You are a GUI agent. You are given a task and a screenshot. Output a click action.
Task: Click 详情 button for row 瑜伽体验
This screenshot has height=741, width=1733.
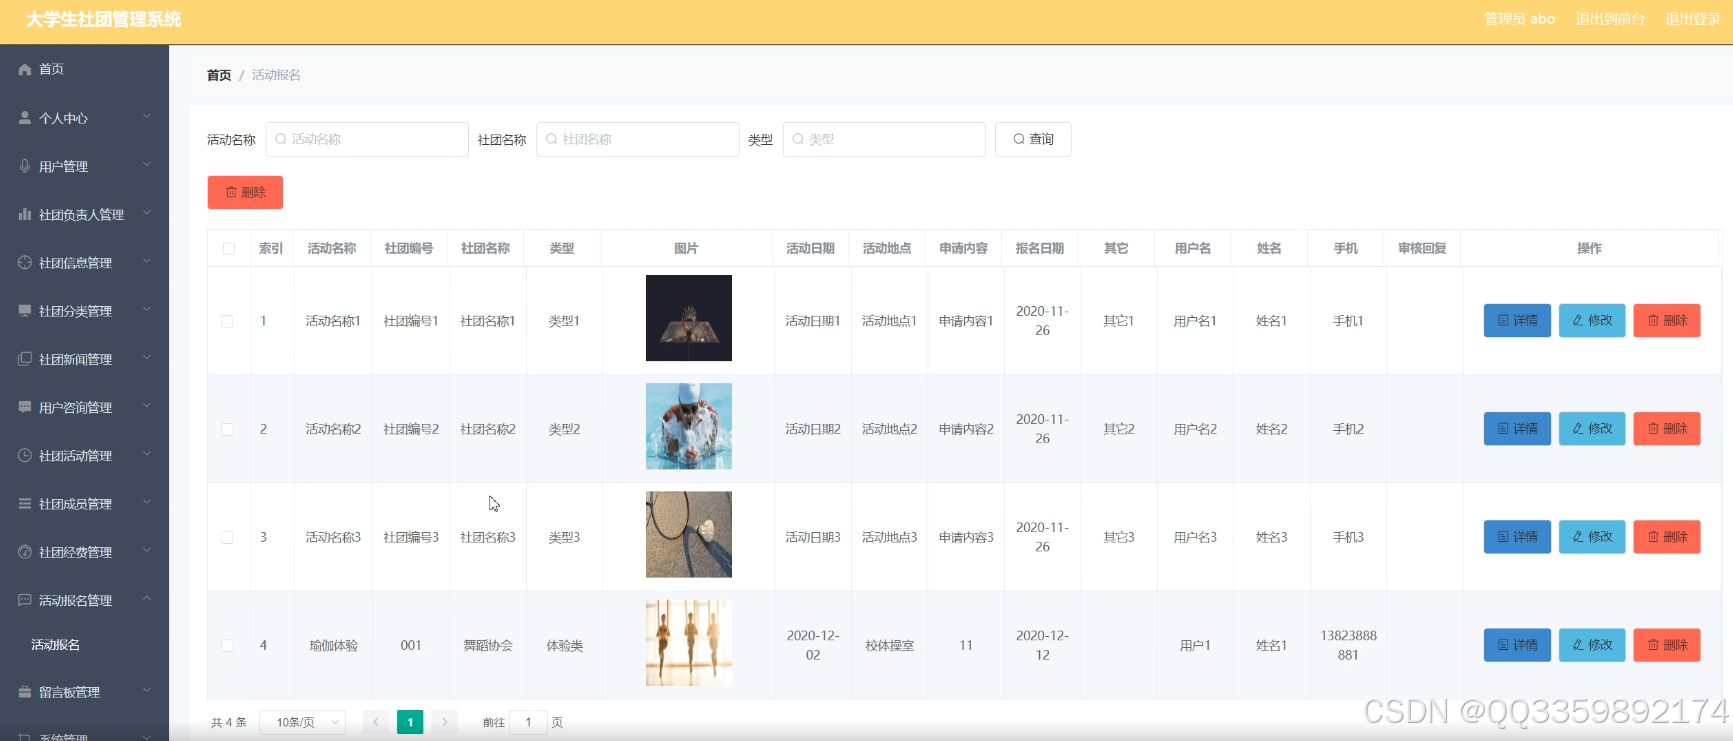(x=1517, y=645)
